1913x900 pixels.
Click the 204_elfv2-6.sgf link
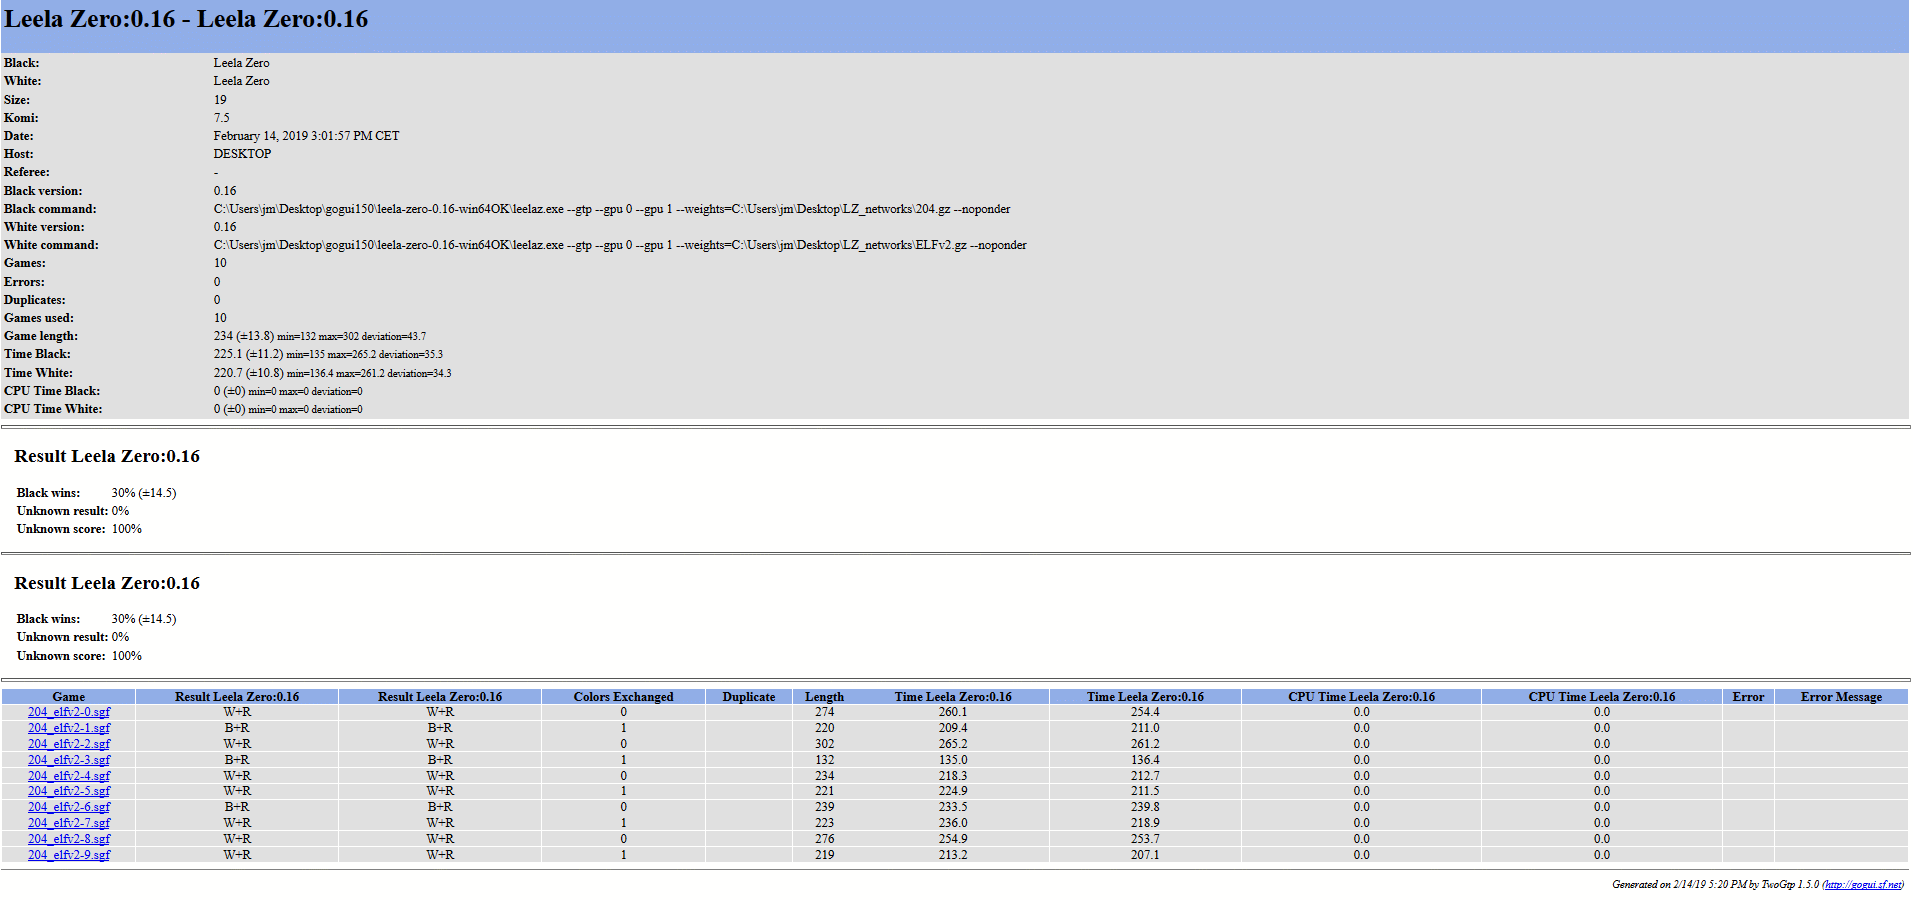pyautogui.click(x=69, y=807)
